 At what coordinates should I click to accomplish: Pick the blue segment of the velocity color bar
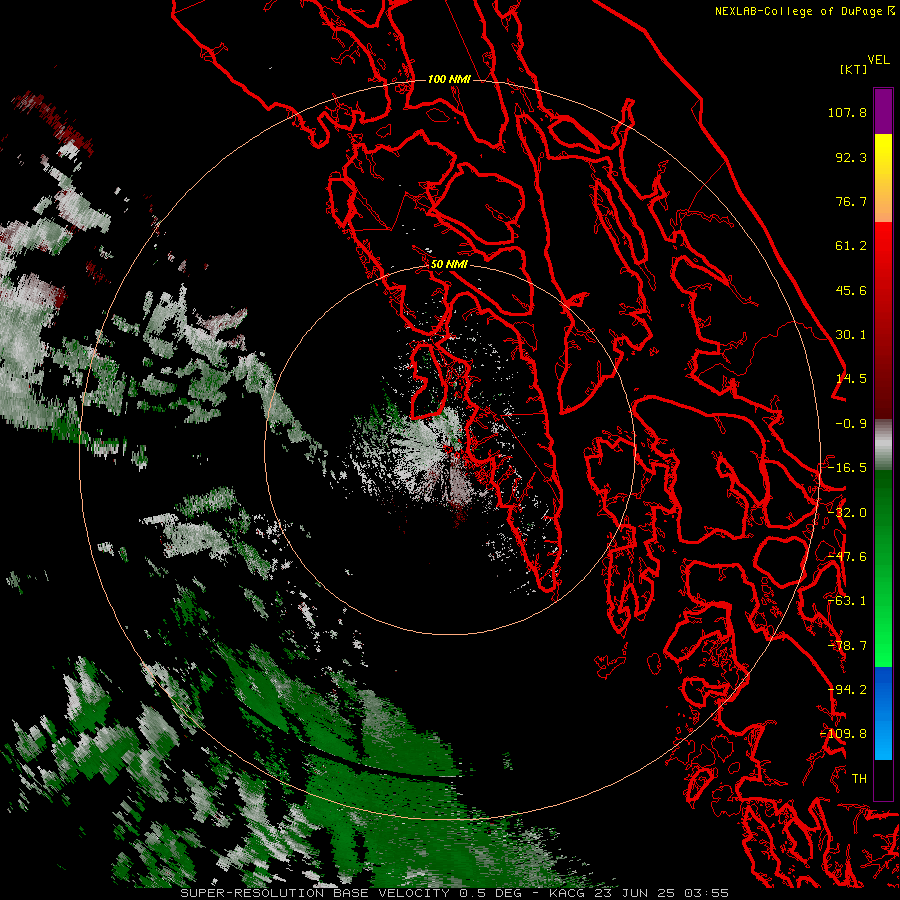click(x=883, y=713)
